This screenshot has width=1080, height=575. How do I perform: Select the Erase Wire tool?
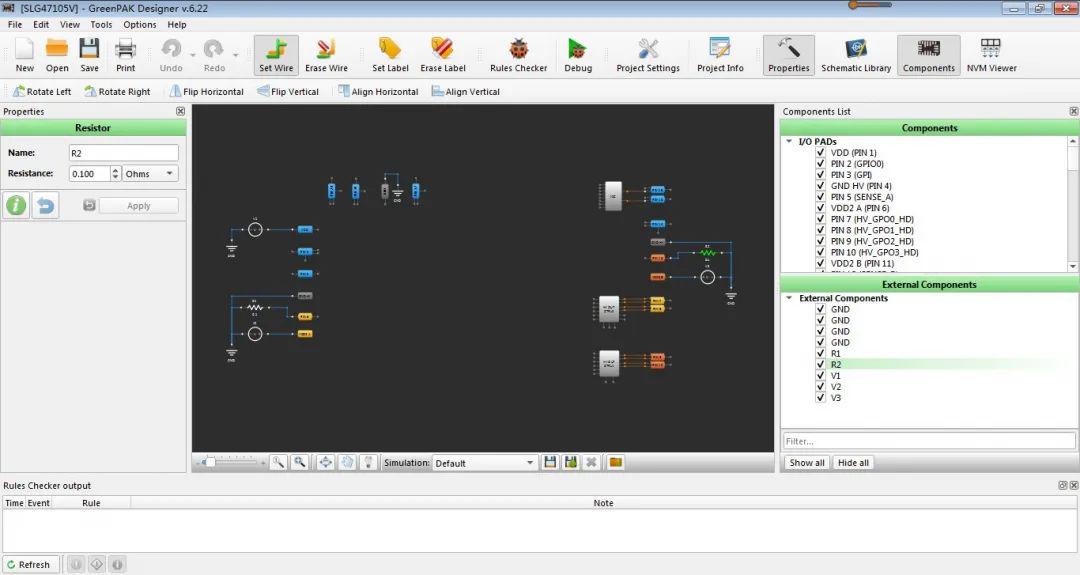(x=326, y=55)
